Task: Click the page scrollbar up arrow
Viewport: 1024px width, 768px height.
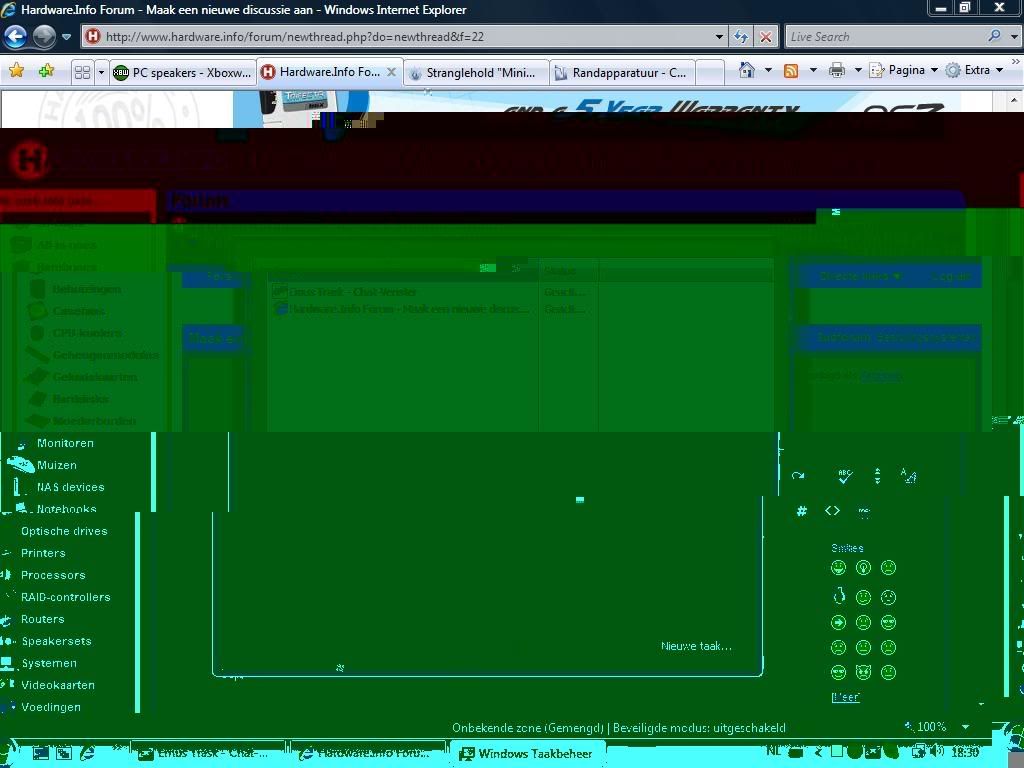Action: tap(1014, 101)
